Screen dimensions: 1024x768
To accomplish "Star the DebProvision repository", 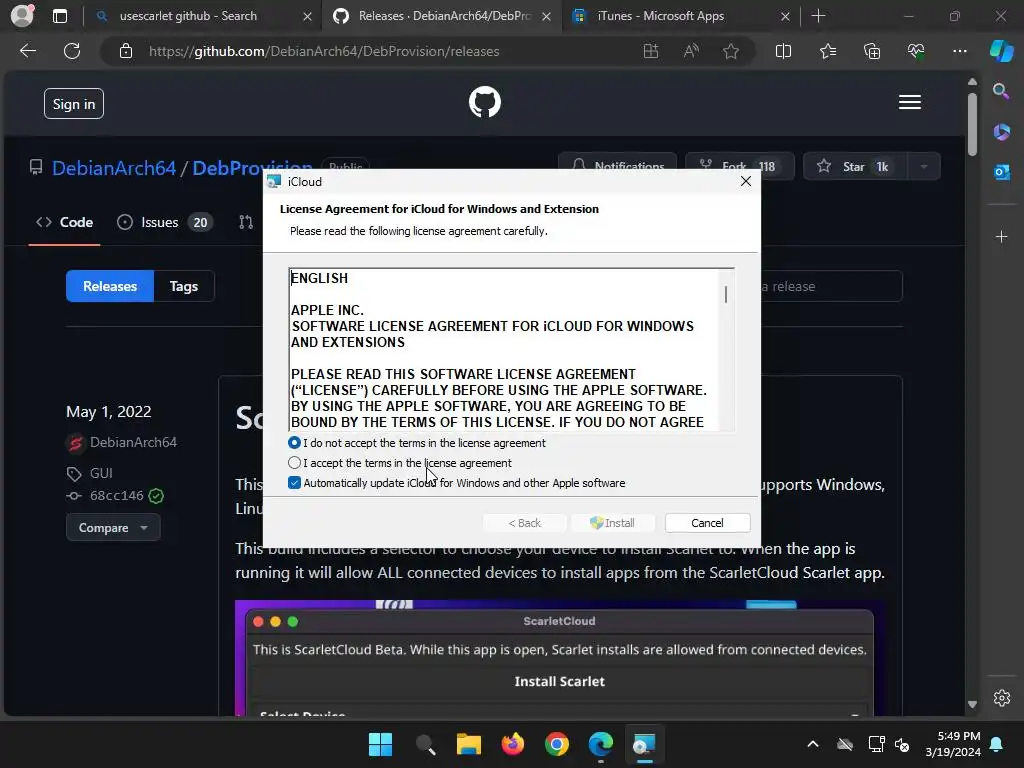I will point(855,167).
